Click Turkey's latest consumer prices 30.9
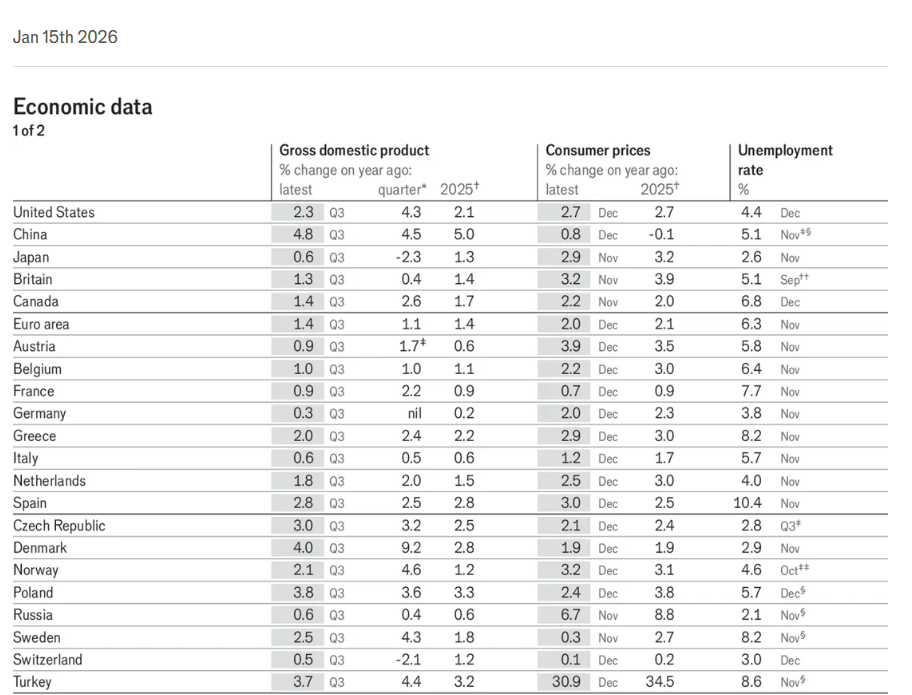The height and width of the screenshot is (695, 912). coord(566,682)
